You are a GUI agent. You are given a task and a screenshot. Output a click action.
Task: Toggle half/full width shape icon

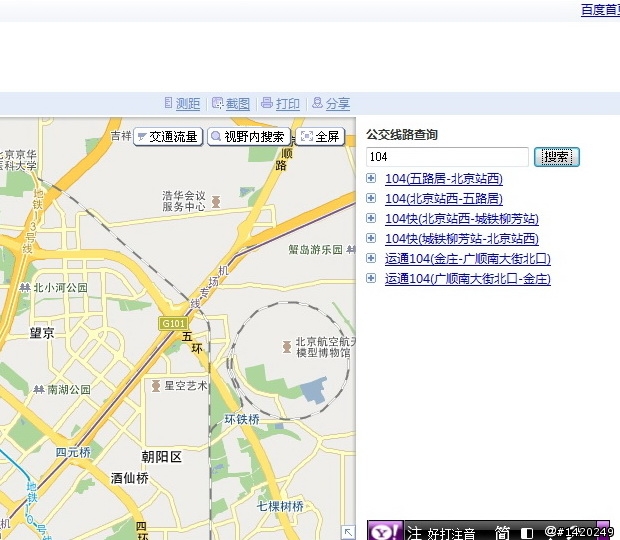tap(527, 533)
